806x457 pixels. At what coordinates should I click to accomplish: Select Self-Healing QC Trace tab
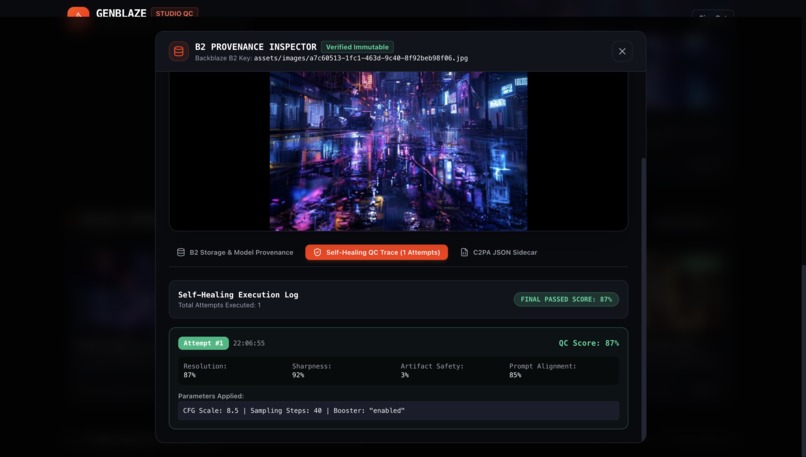pyautogui.click(x=376, y=252)
